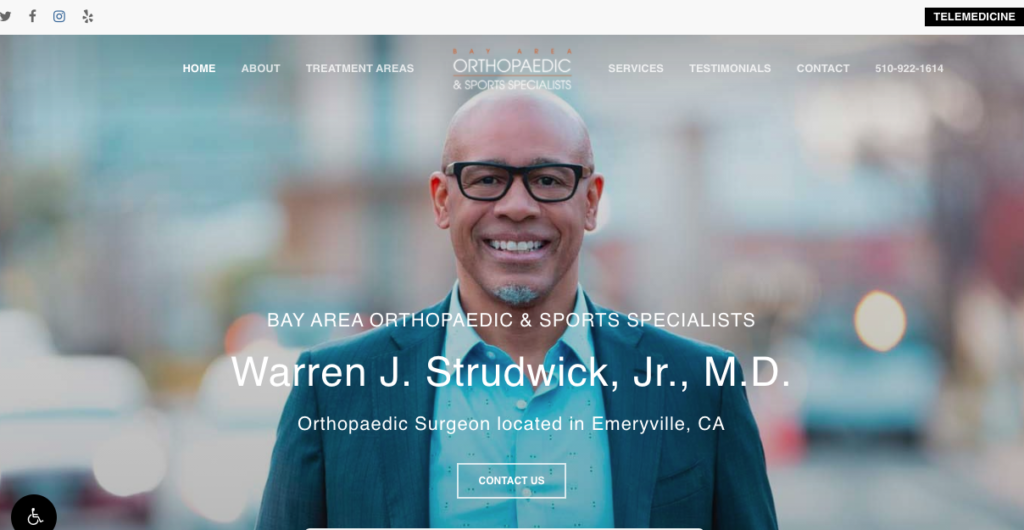Click the Telemedicine button

(x=974, y=17)
